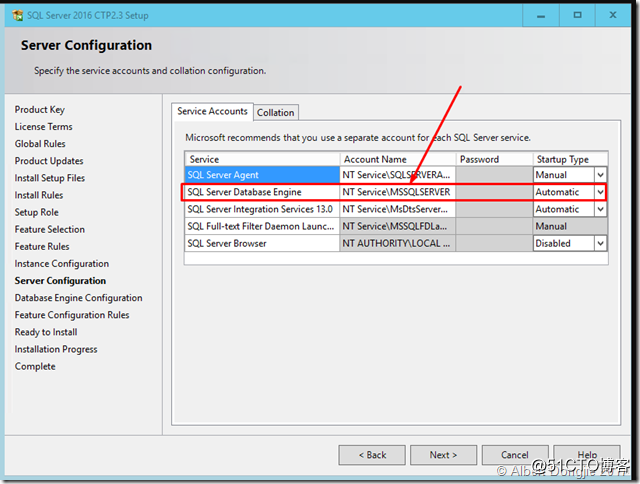The height and width of the screenshot is (484, 640).
Task: Select the Service Accounts tab
Action: click(212, 111)
